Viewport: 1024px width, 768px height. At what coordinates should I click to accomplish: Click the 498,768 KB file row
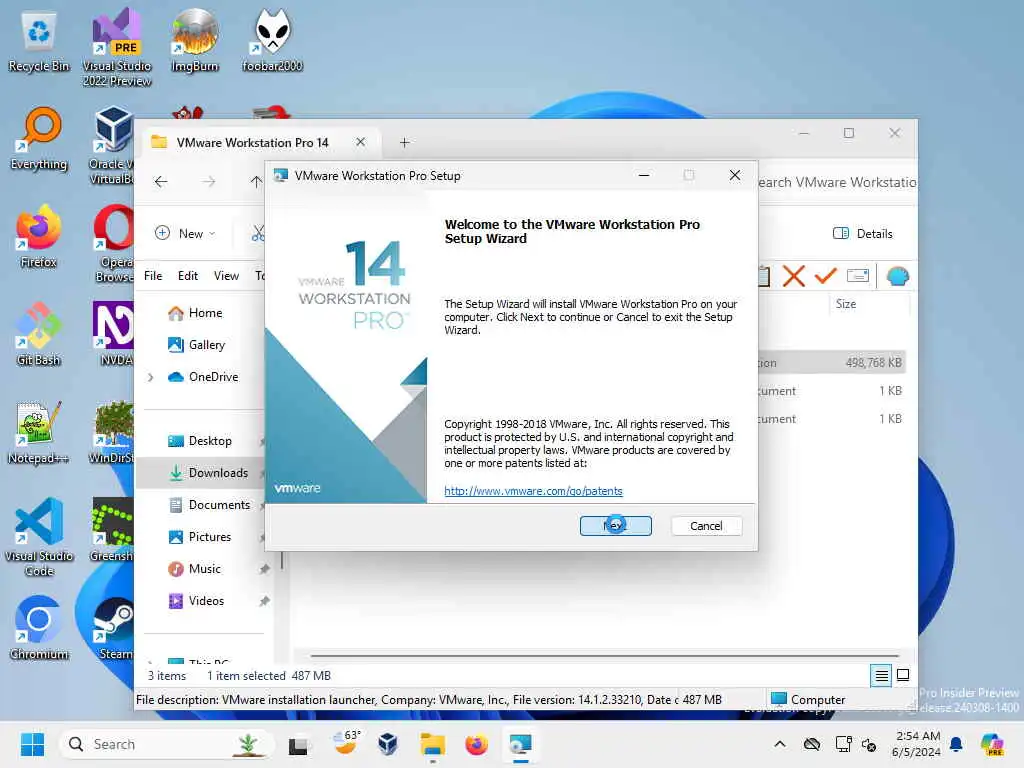point(831,363)
